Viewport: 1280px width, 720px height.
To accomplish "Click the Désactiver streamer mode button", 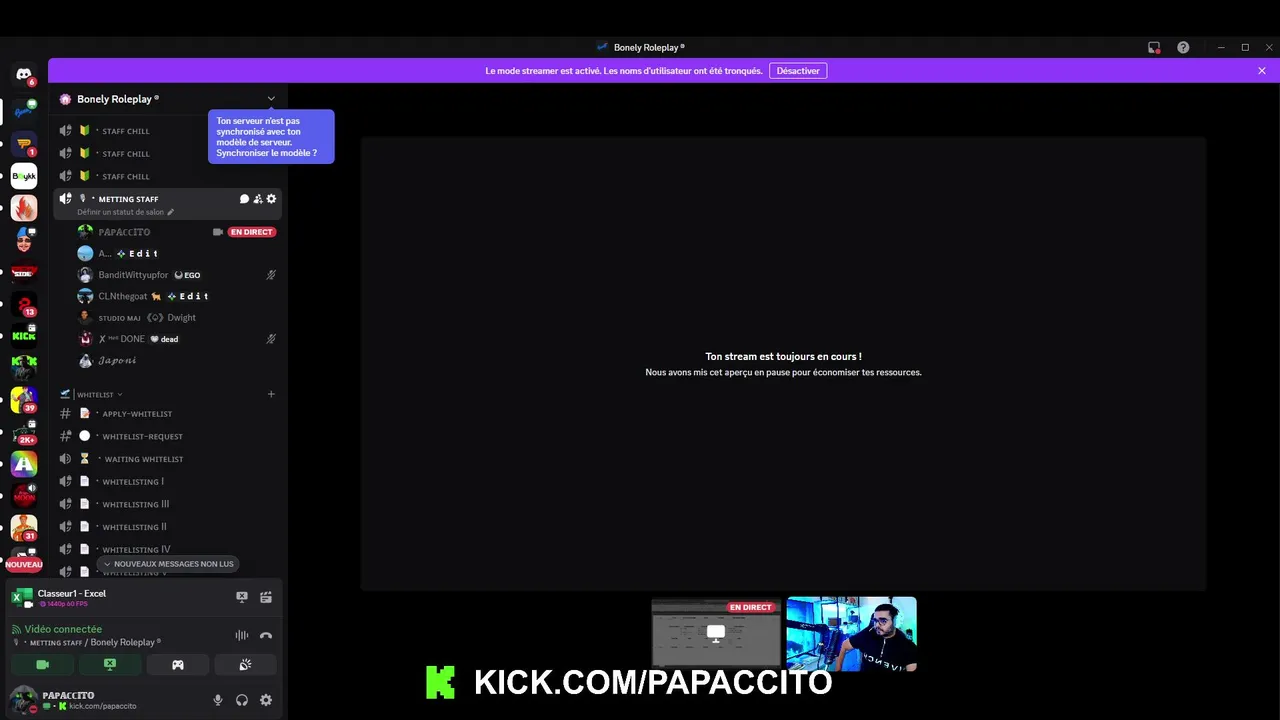I will (798, 71).
